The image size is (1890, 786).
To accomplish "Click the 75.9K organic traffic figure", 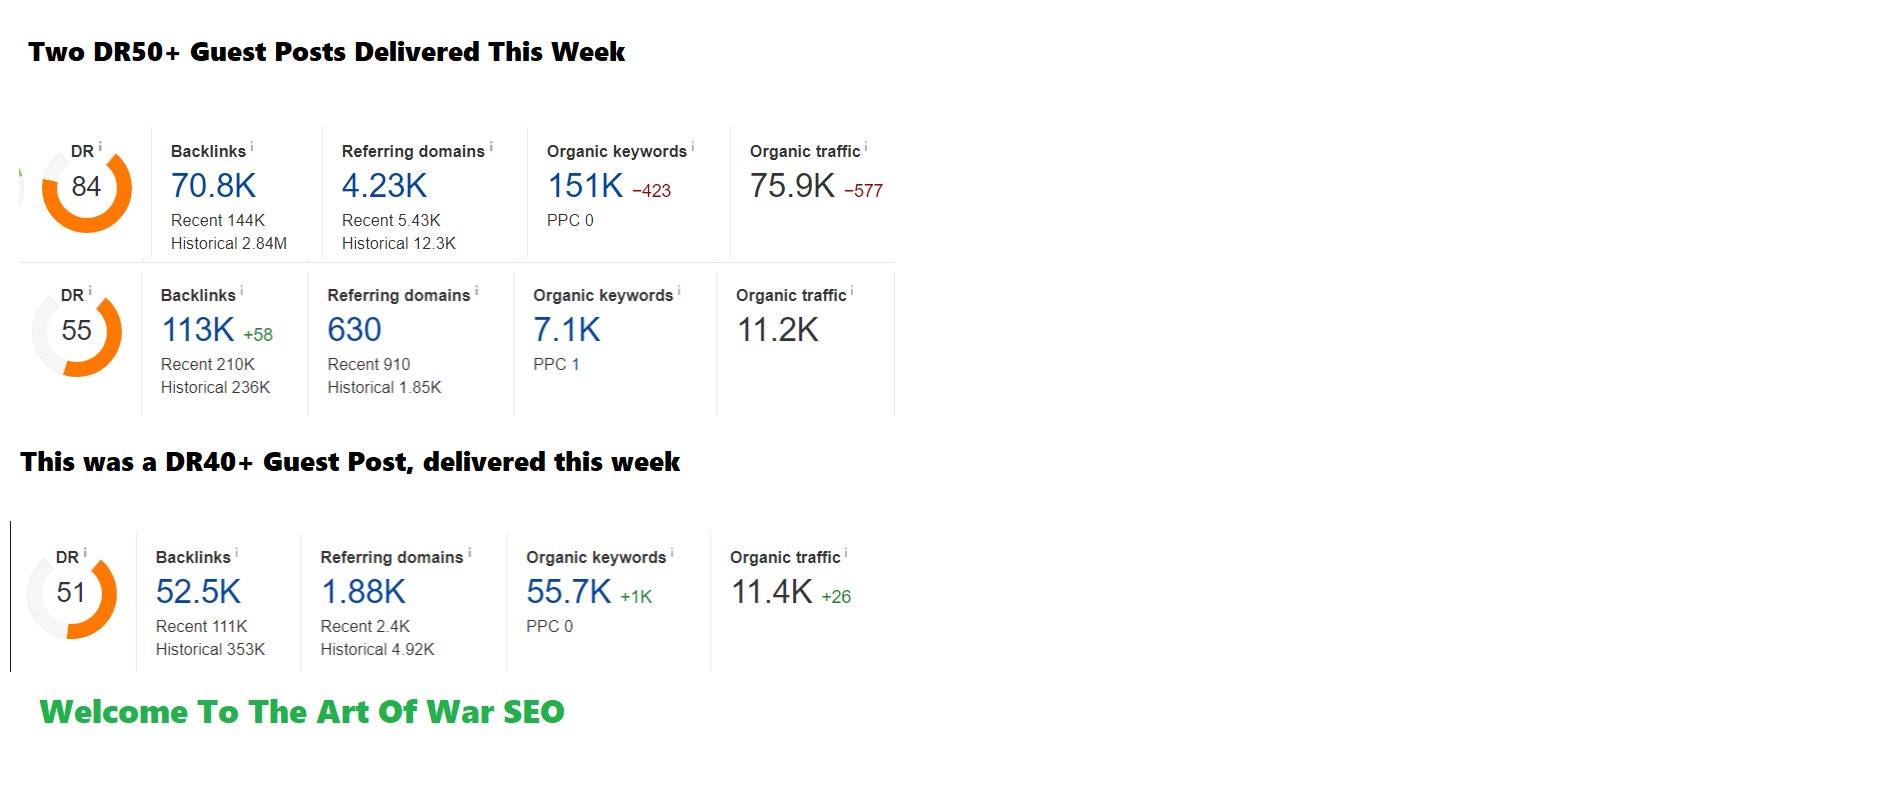I will click(792, 186).
